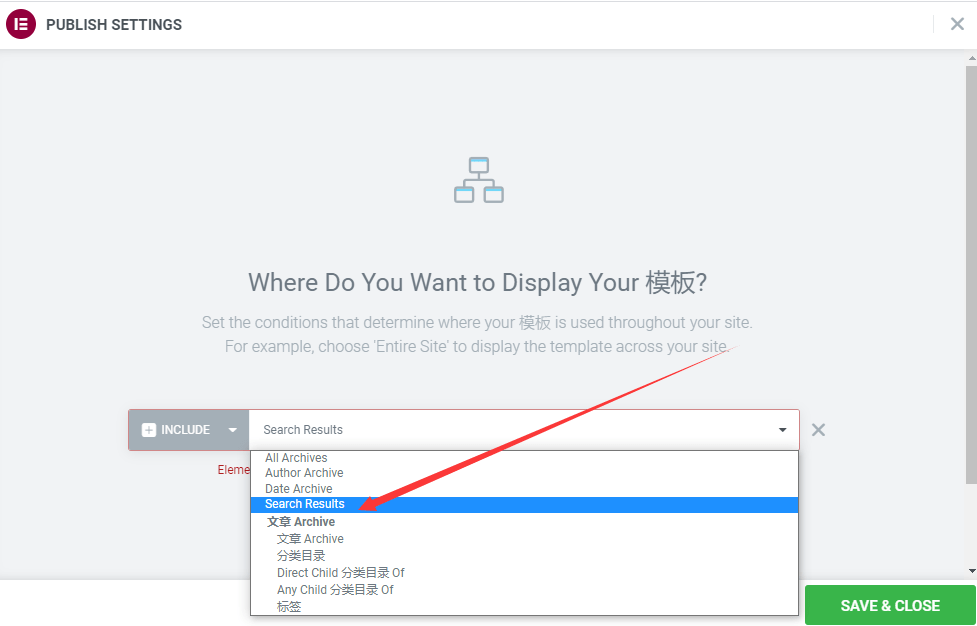Select 'Any Child 分类目录 Of' option

(x=336, y=589)
